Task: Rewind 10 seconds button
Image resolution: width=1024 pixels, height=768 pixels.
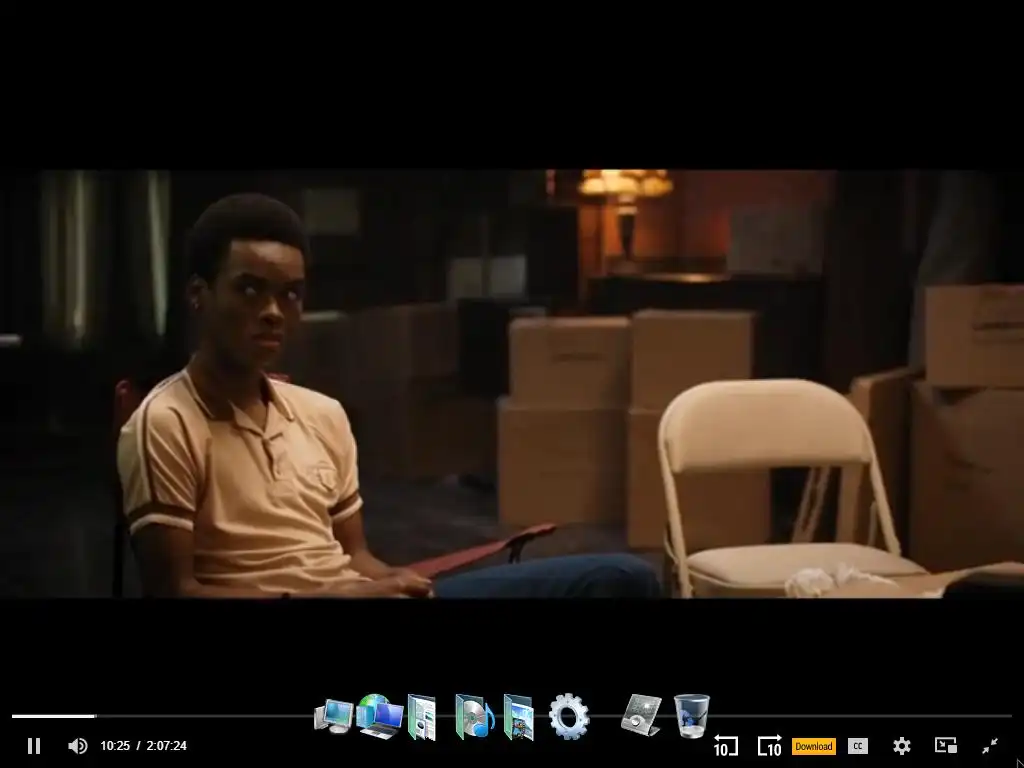Action: pos(726,746)
